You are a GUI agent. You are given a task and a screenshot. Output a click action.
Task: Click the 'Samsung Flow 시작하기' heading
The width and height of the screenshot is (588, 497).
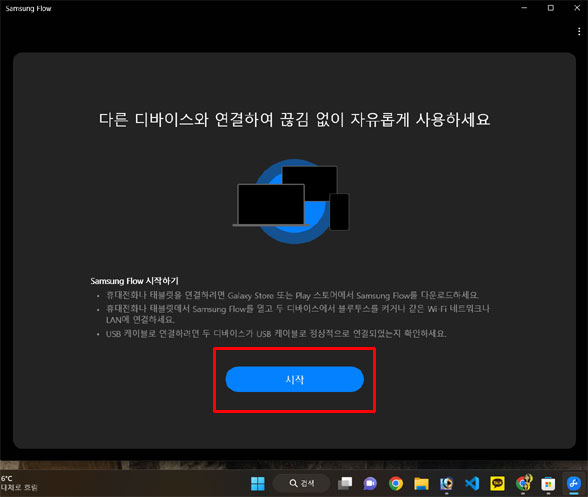(x=134, y=281)
